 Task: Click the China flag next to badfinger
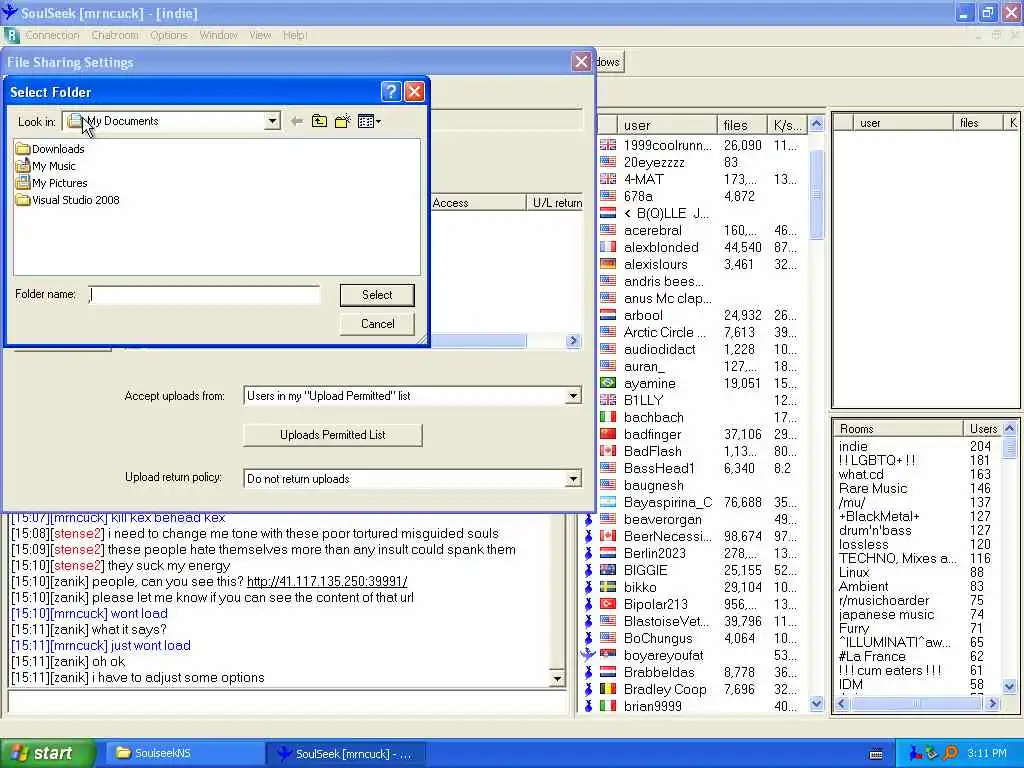pyautogui.click(x=608, y=434)
